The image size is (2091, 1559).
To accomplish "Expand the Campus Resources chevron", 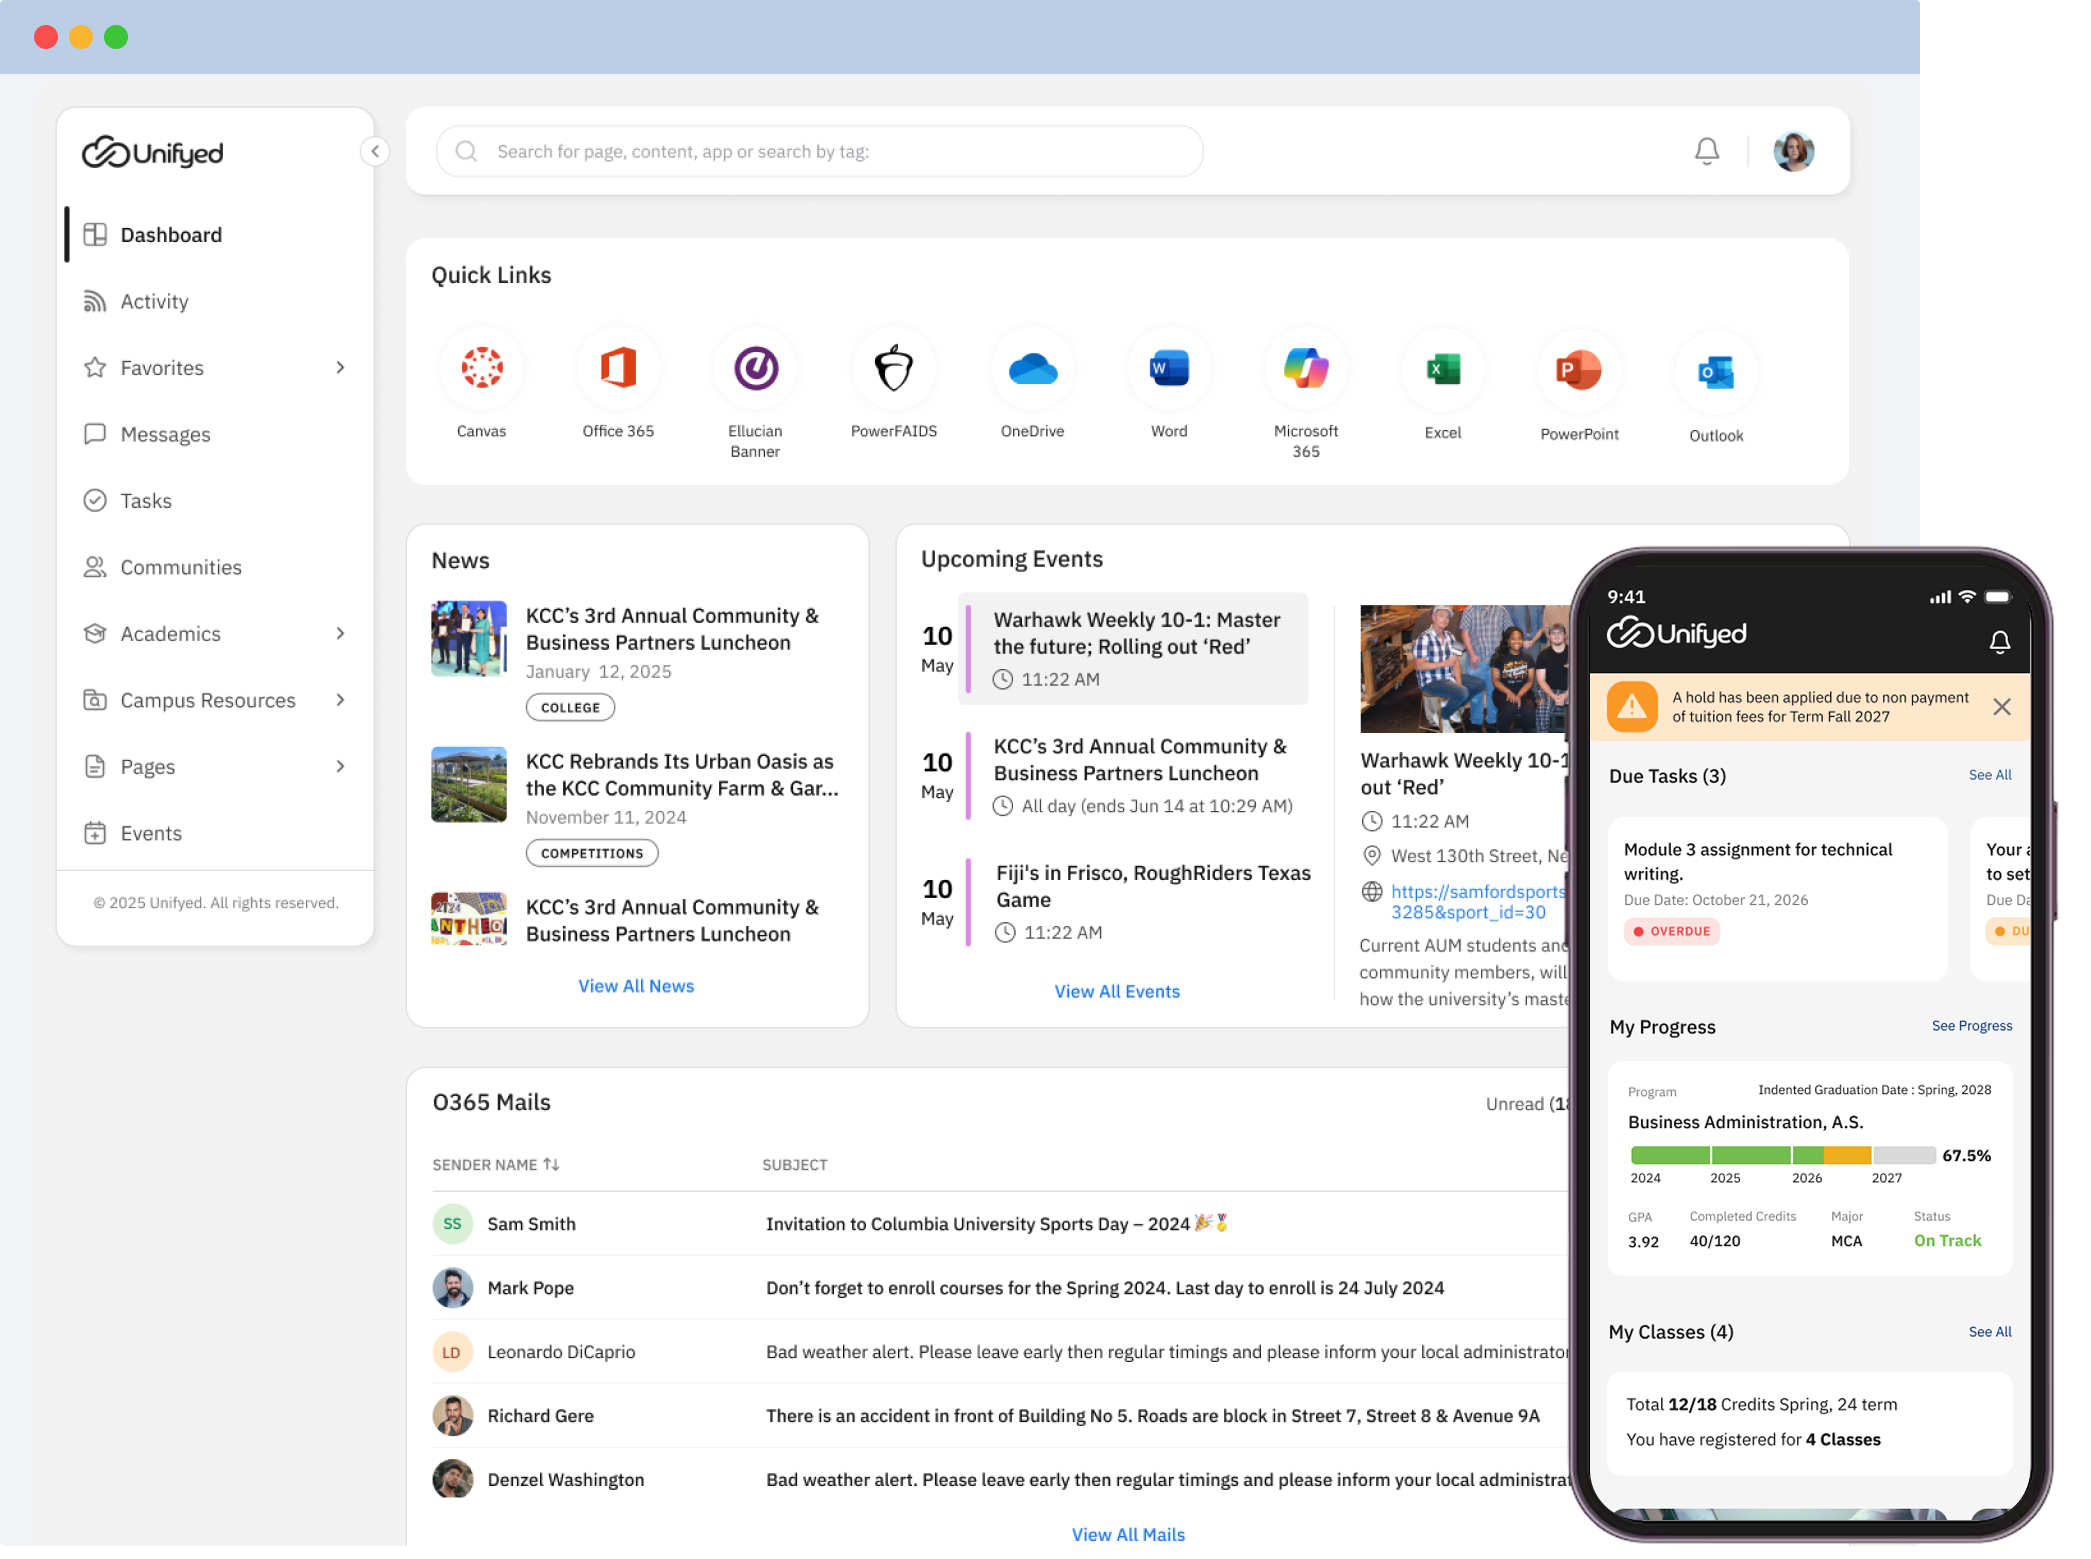I will [x=341, y=701].
